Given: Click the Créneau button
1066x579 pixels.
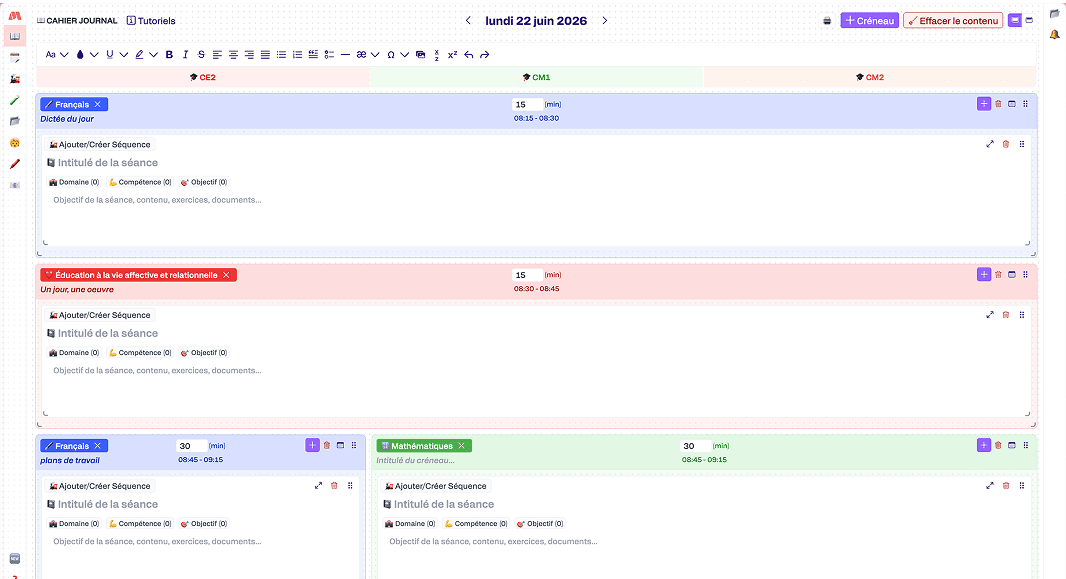Looking at the screenshot, I should coord(870,20).
